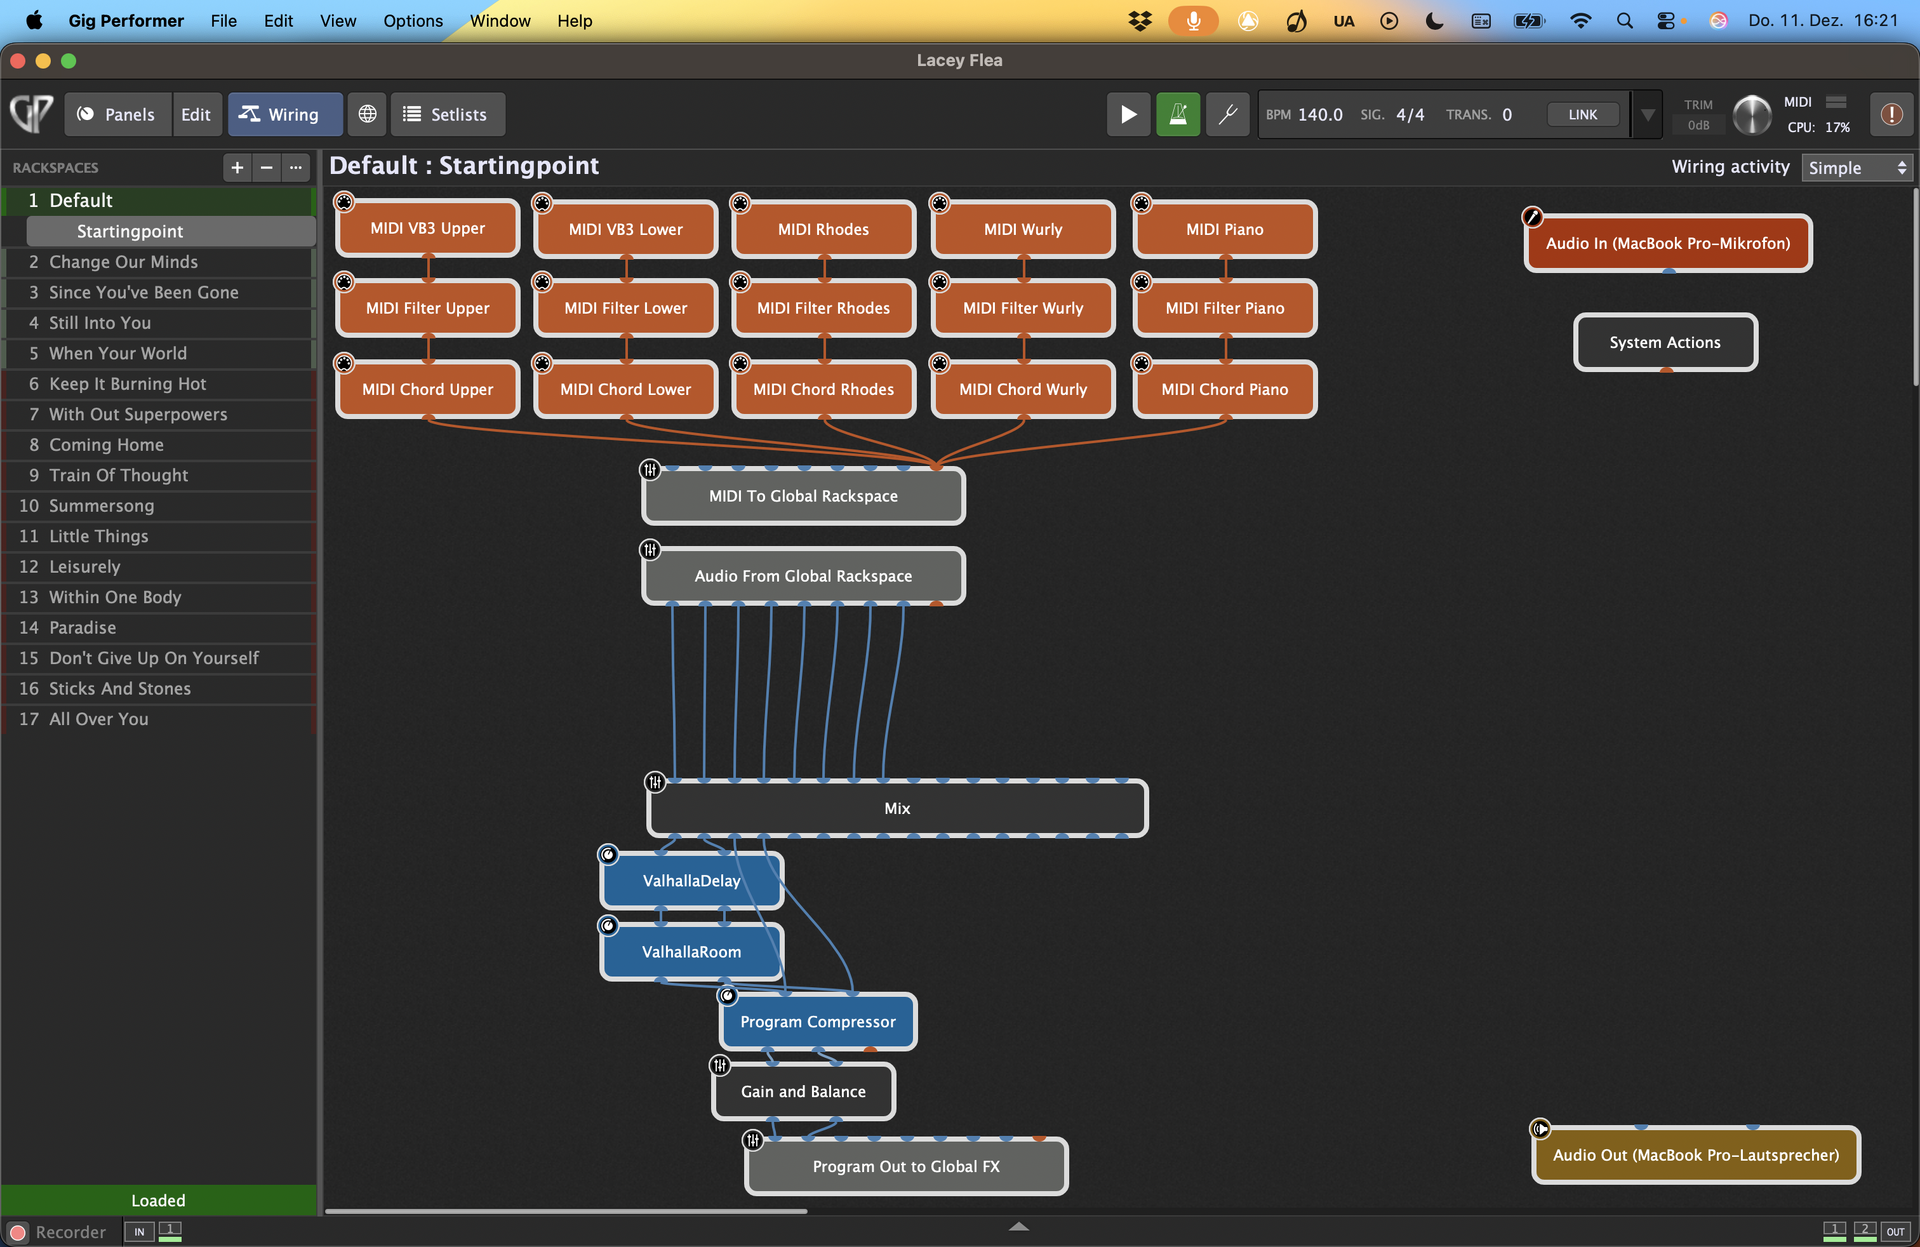
Task: Switch to the Setlists view
Action: pos(447,115)
